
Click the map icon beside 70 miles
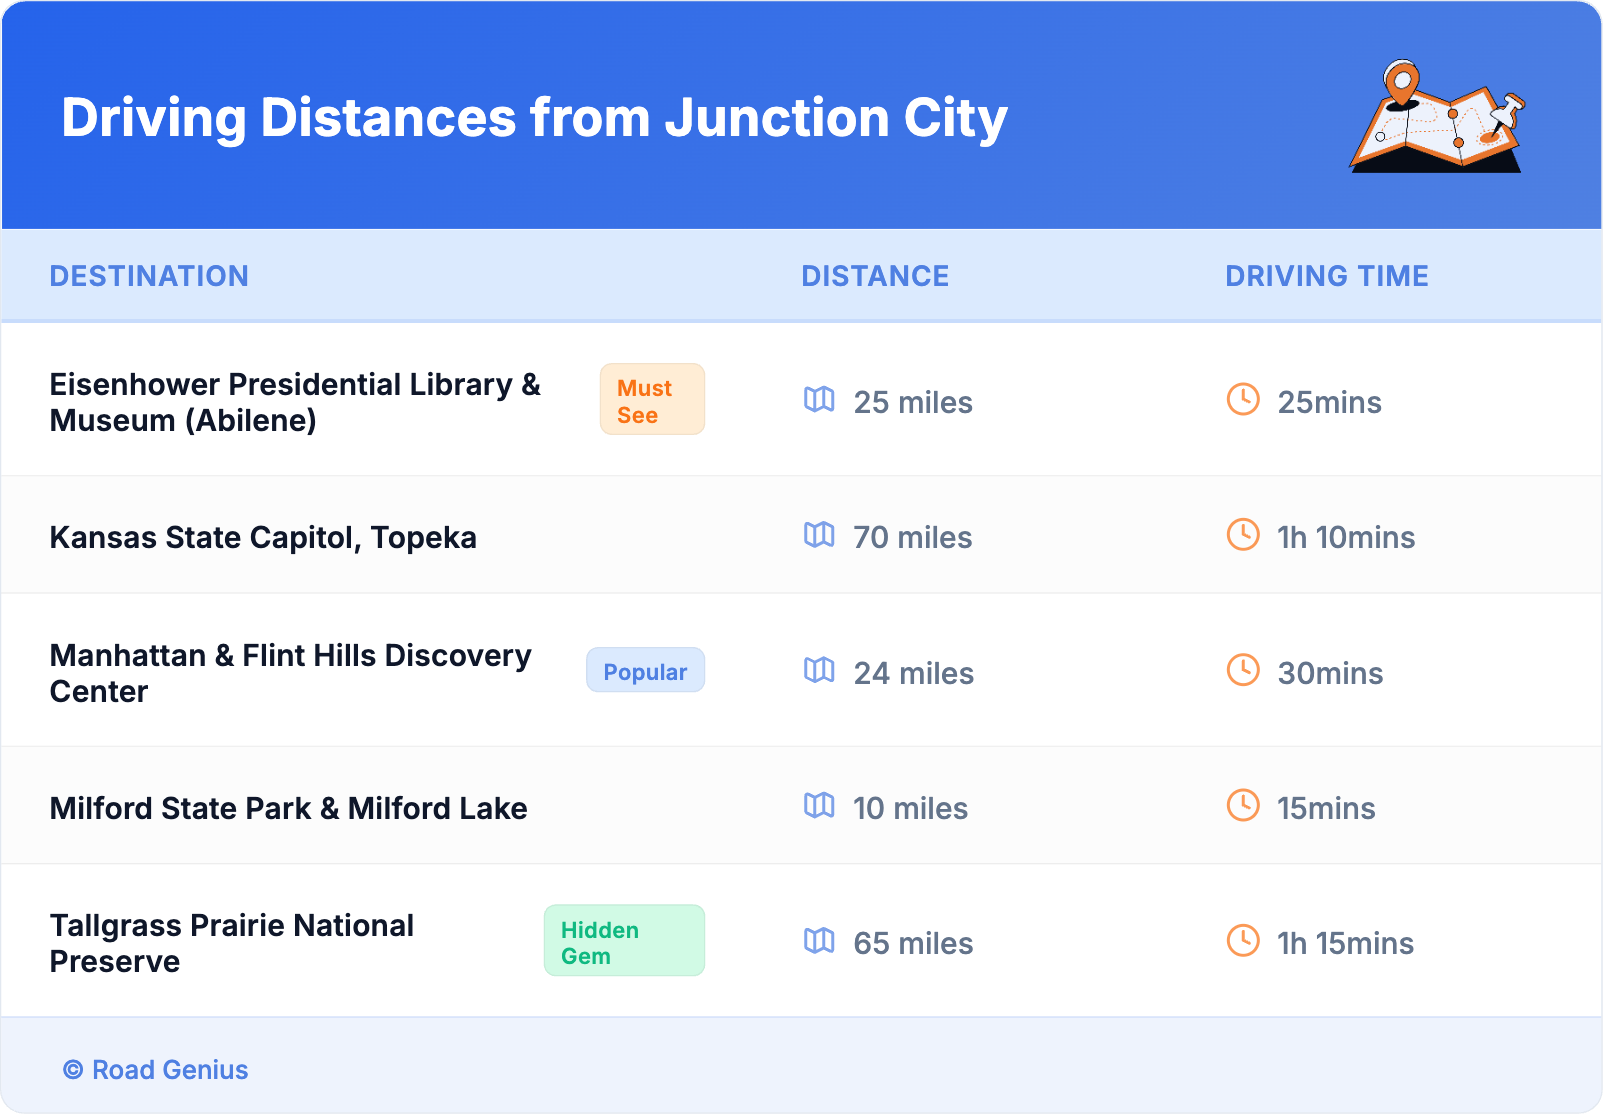tap(819, 535)
